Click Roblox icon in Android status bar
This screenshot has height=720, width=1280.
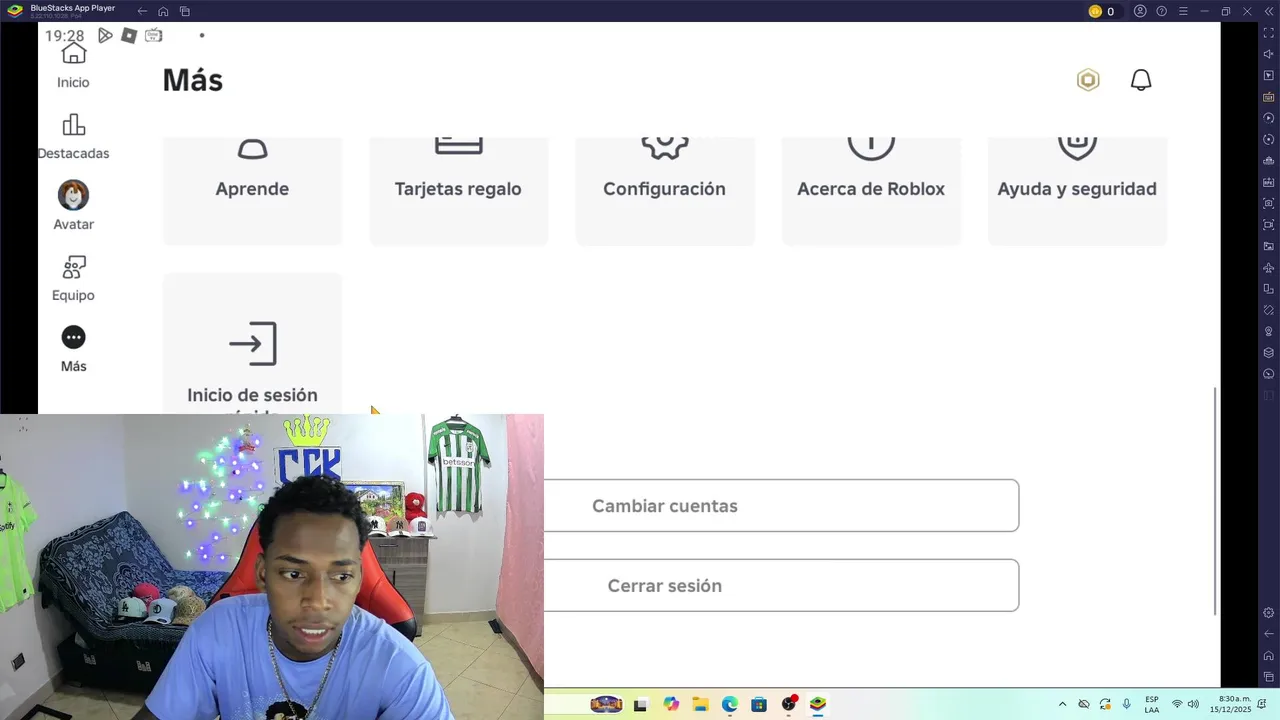129,35
